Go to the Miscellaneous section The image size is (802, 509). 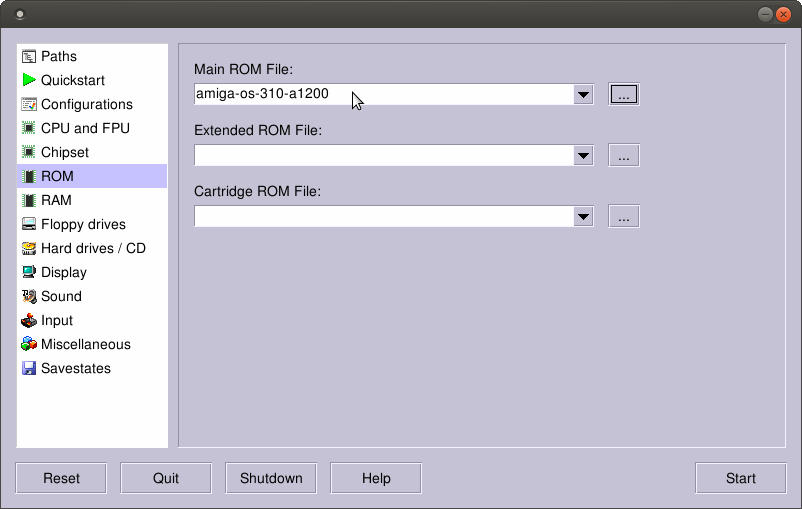[85, 344]
